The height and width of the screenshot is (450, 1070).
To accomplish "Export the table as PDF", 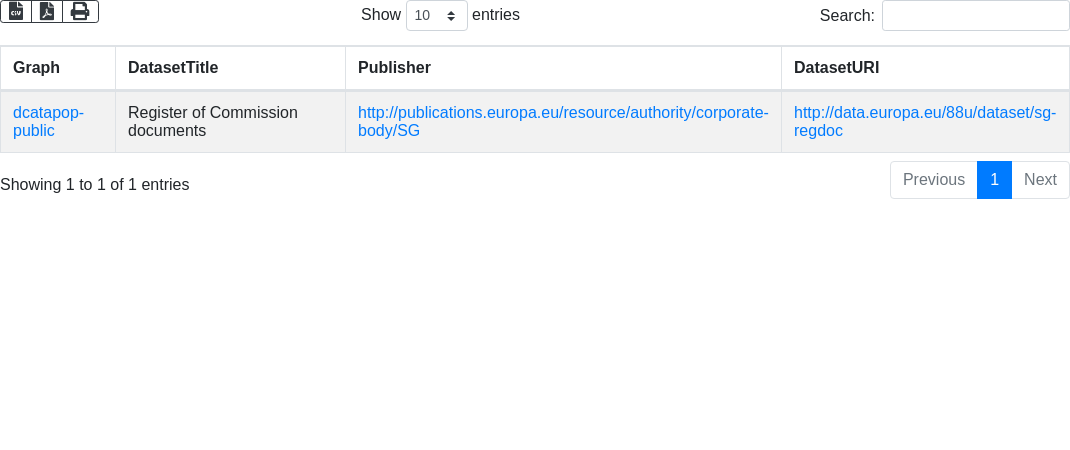I will coord(47,11).
